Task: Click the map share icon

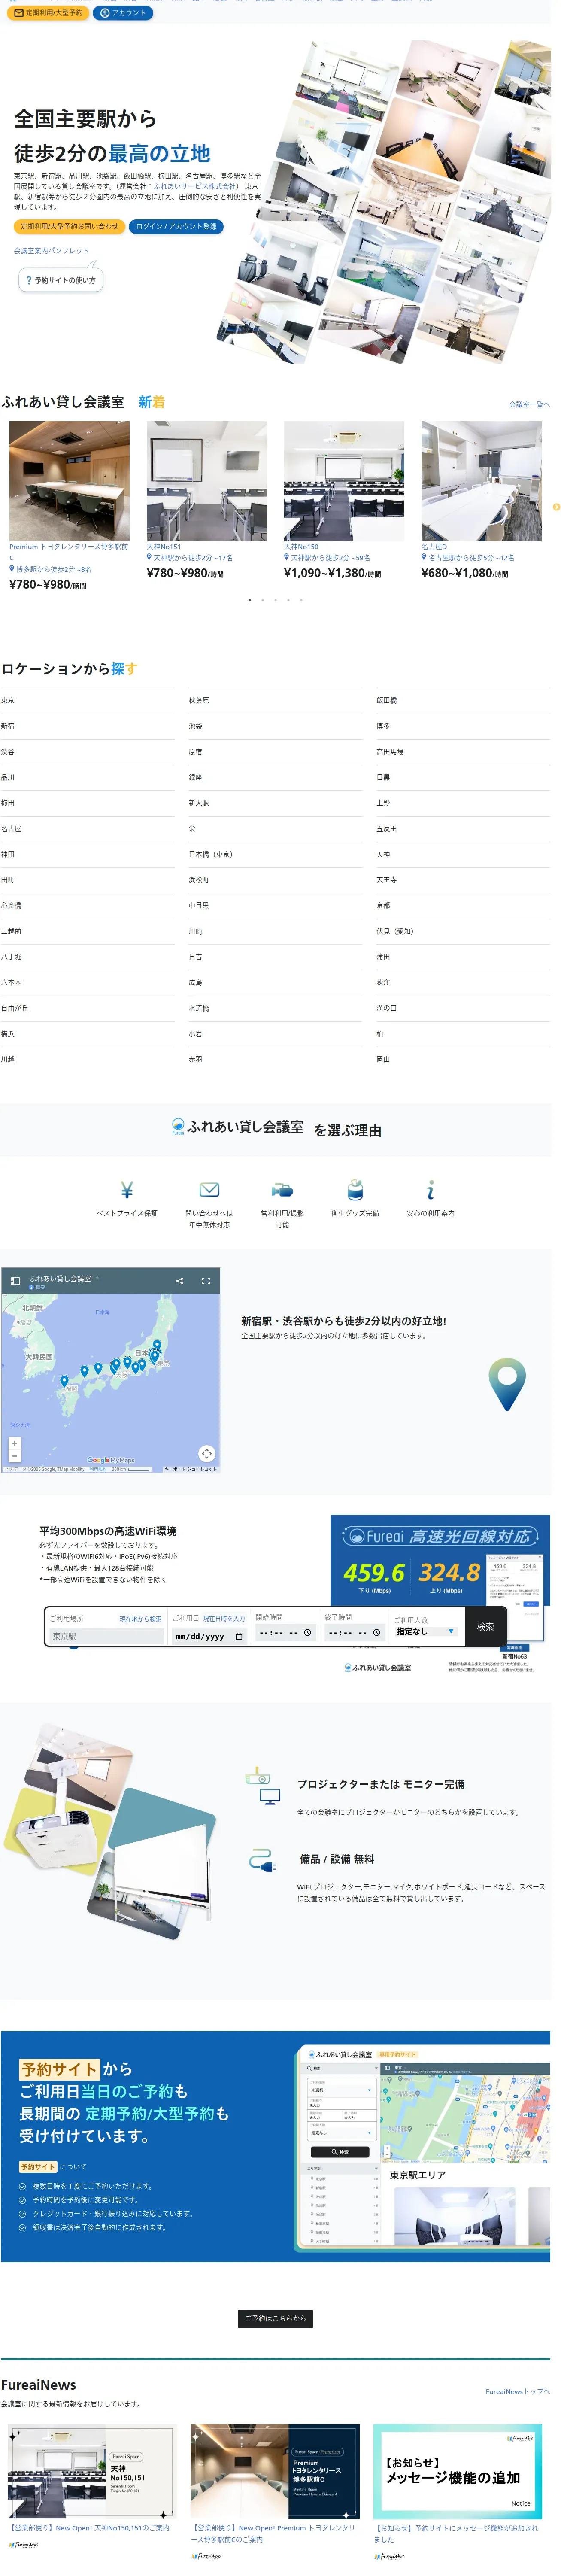Action: (180, 1281)
